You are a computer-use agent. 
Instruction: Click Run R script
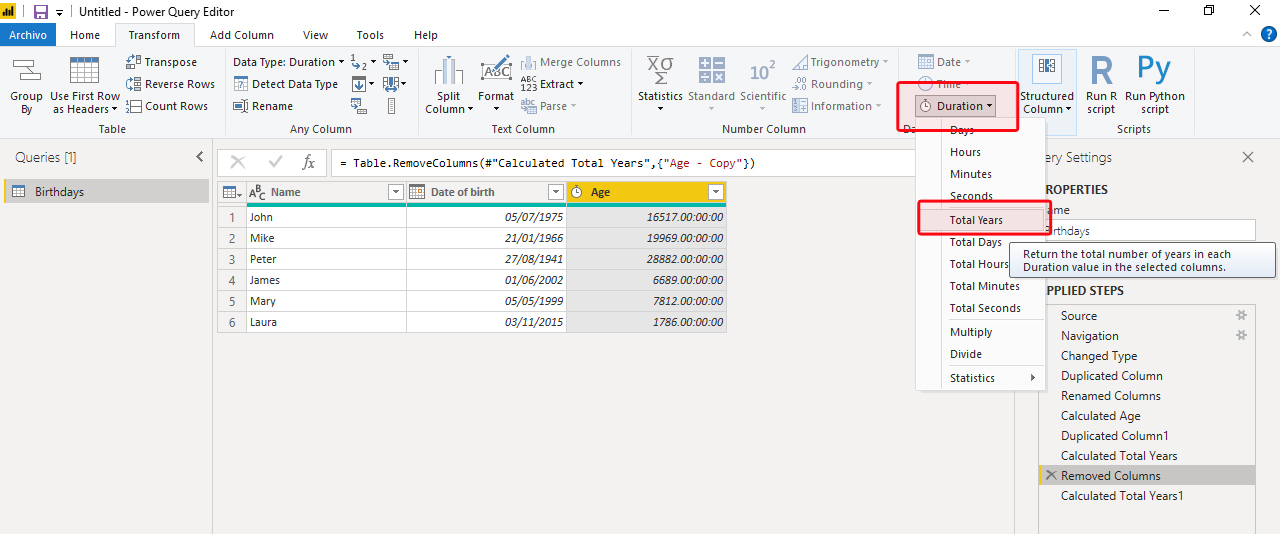pos(1101,85)
